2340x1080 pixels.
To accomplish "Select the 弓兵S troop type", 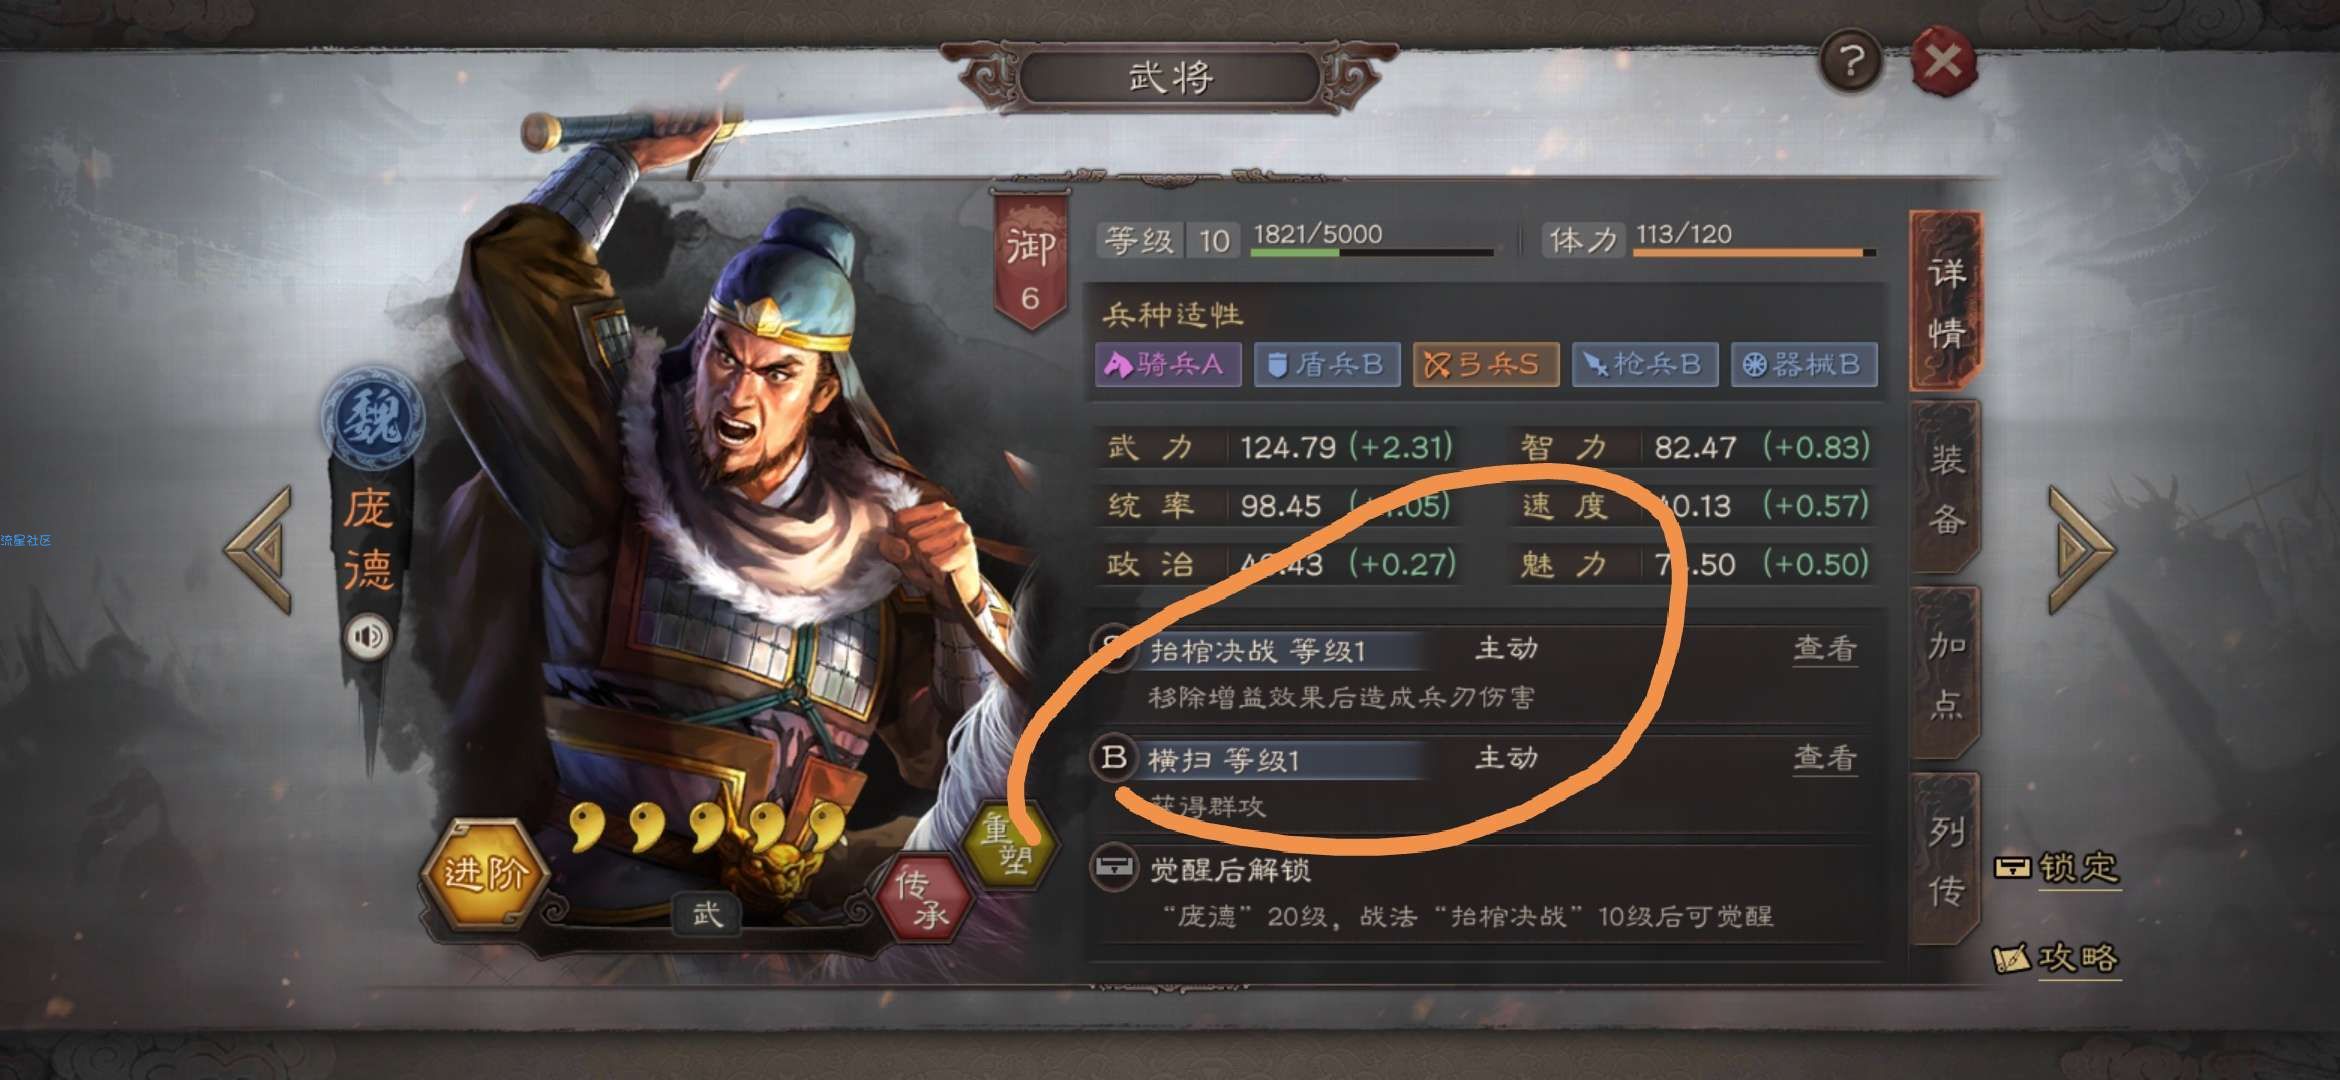I will pos(1485,364).
